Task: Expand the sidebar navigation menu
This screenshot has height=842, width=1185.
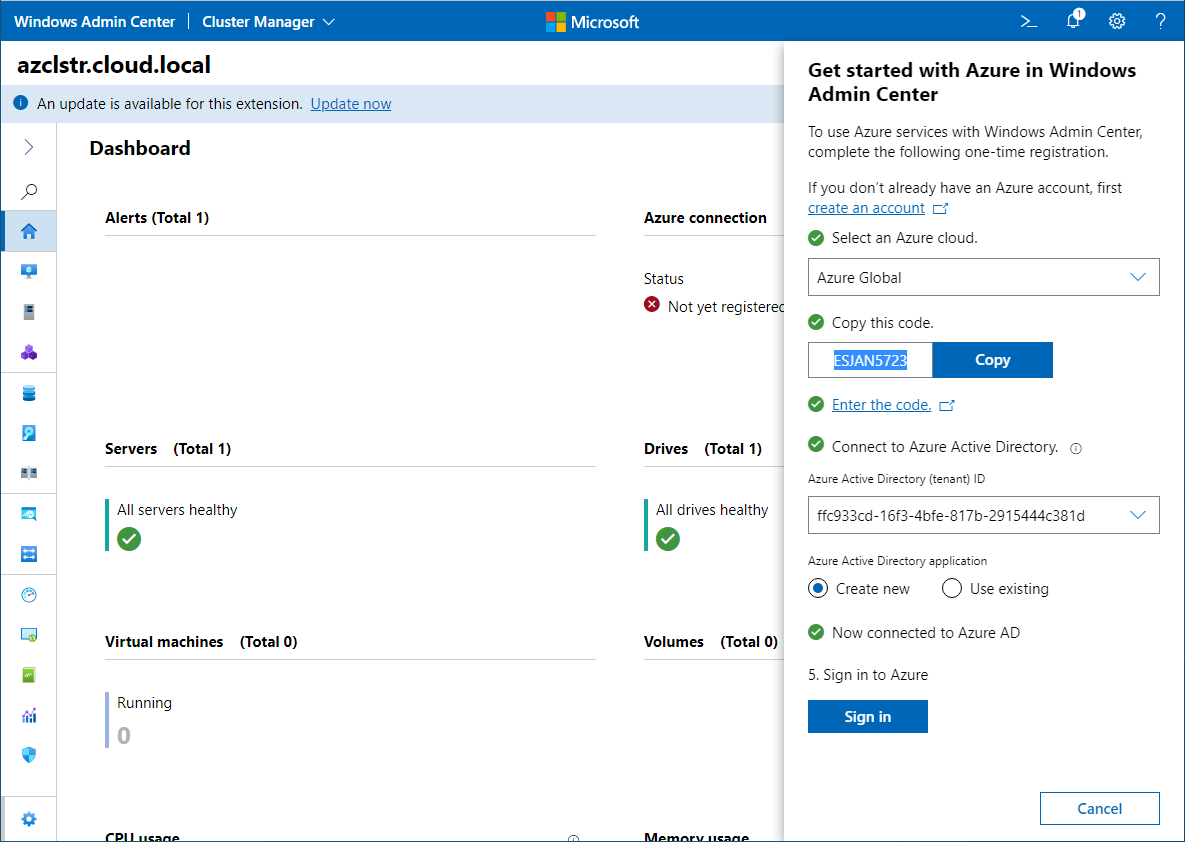Action: click(29, 148)
